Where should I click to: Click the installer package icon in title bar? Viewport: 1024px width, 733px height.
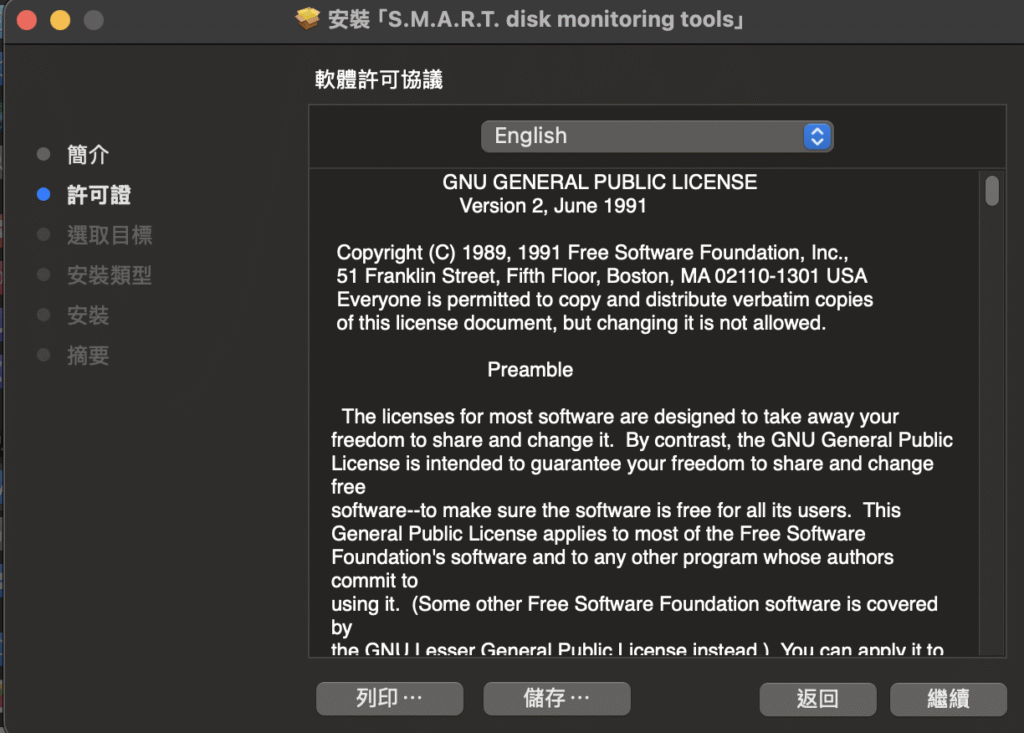point(308,20)
